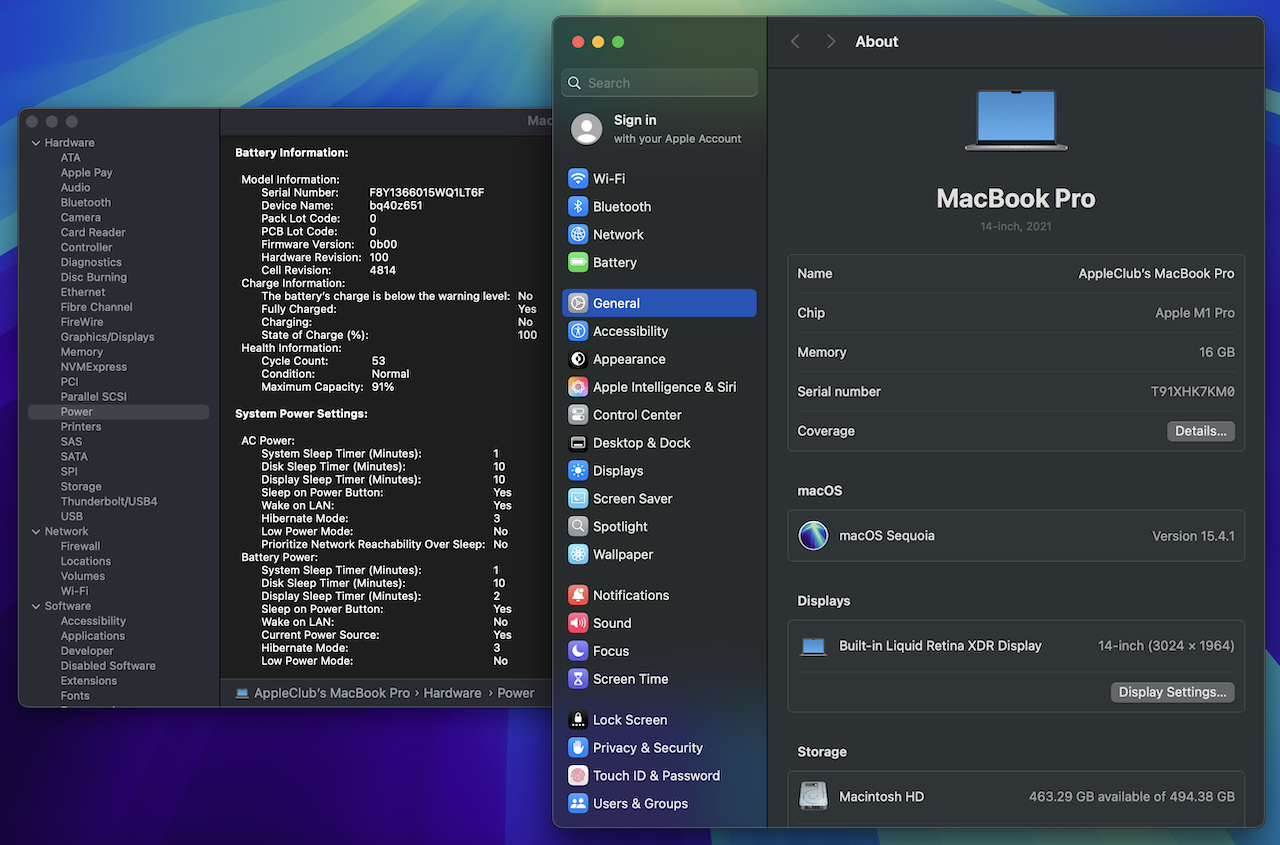Click the Sound speaker icon in Settings
The image size is (1280, 845).
click(x=578, y=623)
